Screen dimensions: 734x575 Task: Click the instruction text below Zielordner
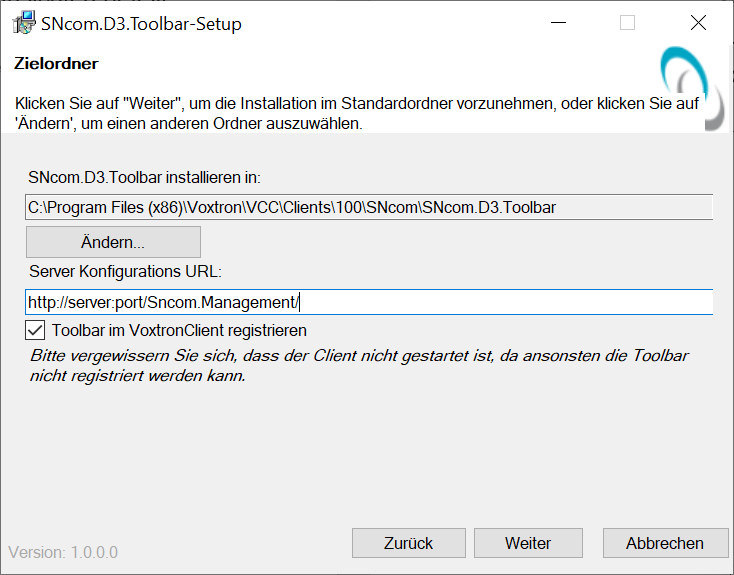[x=354, y=113]
